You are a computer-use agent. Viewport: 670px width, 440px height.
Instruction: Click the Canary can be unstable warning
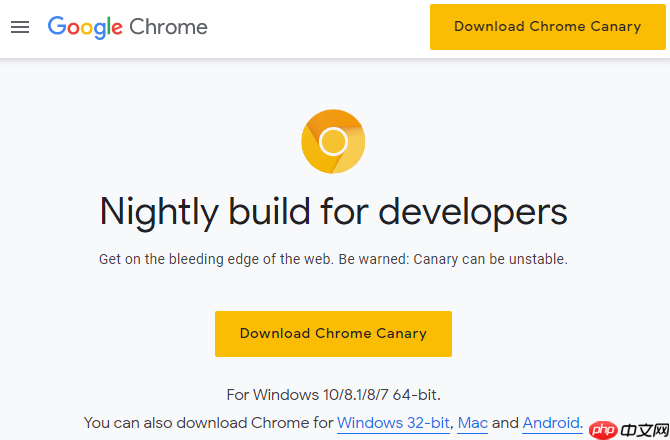482,259
